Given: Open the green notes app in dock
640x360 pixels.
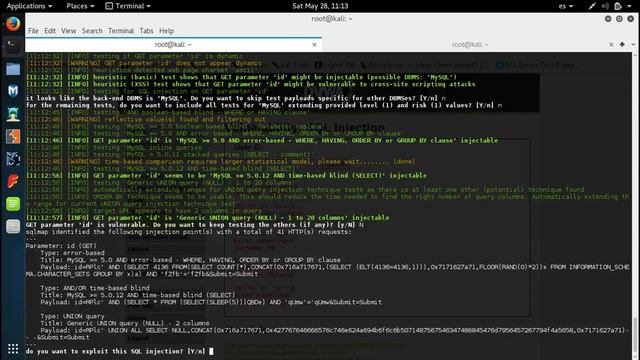Looking at the screenshot, I should 13,204.
